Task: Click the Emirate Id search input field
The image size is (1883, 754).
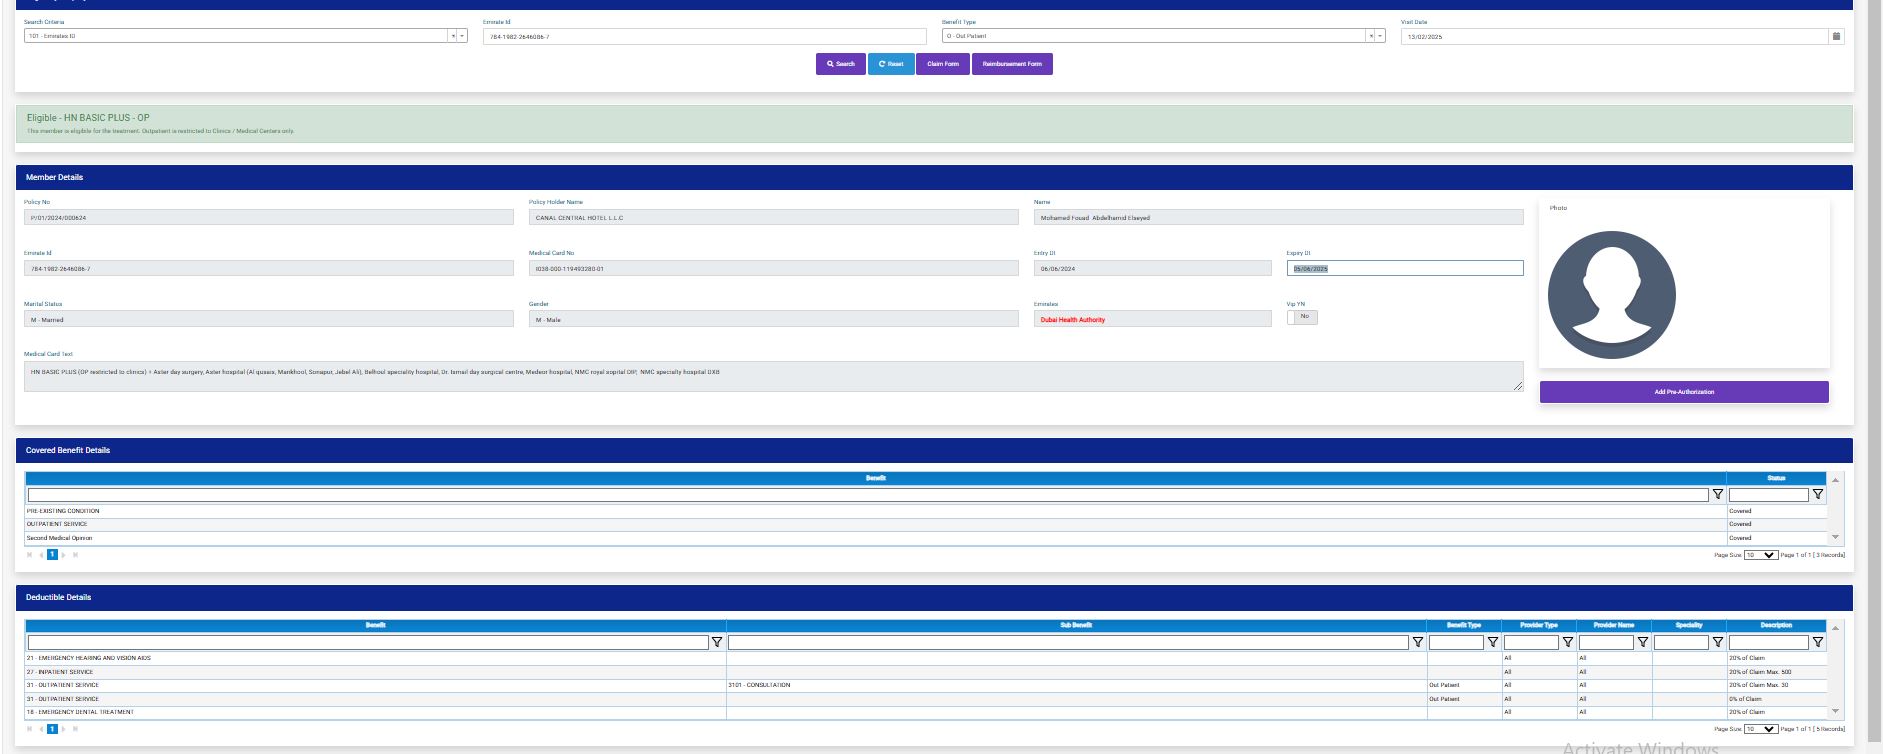Action: pos(704,36)
